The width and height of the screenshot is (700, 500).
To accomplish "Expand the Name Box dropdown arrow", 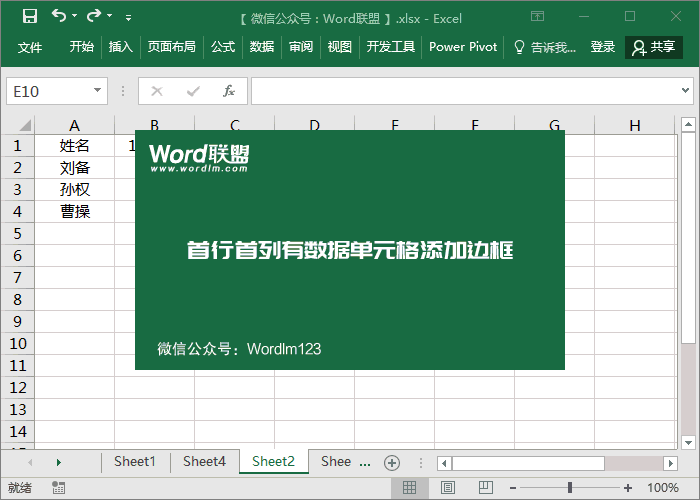I will coord(97,91).
